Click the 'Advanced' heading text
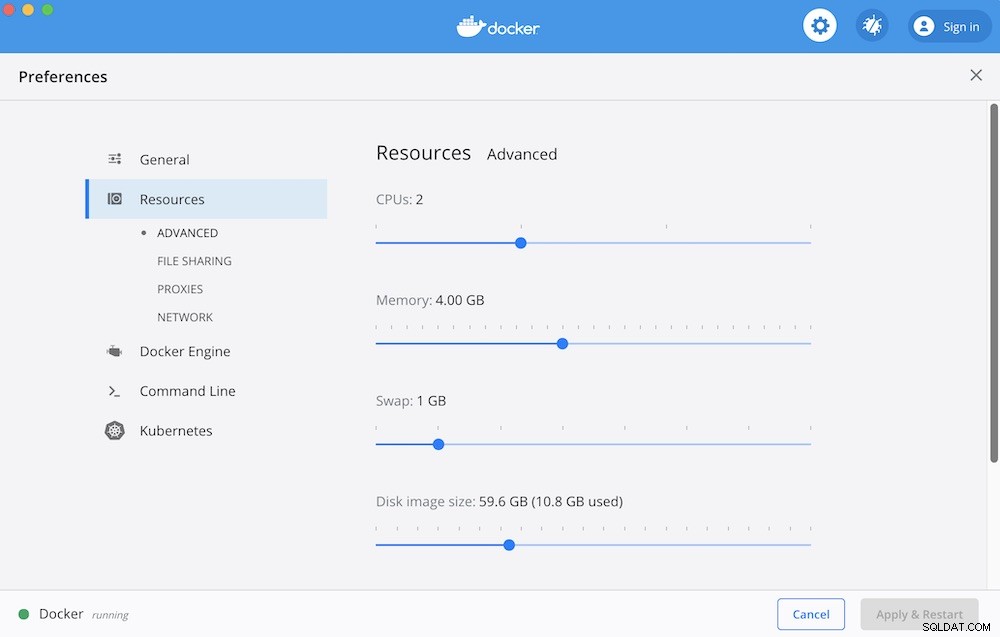This screenshot has height=637, width=1000. (522, 154)
